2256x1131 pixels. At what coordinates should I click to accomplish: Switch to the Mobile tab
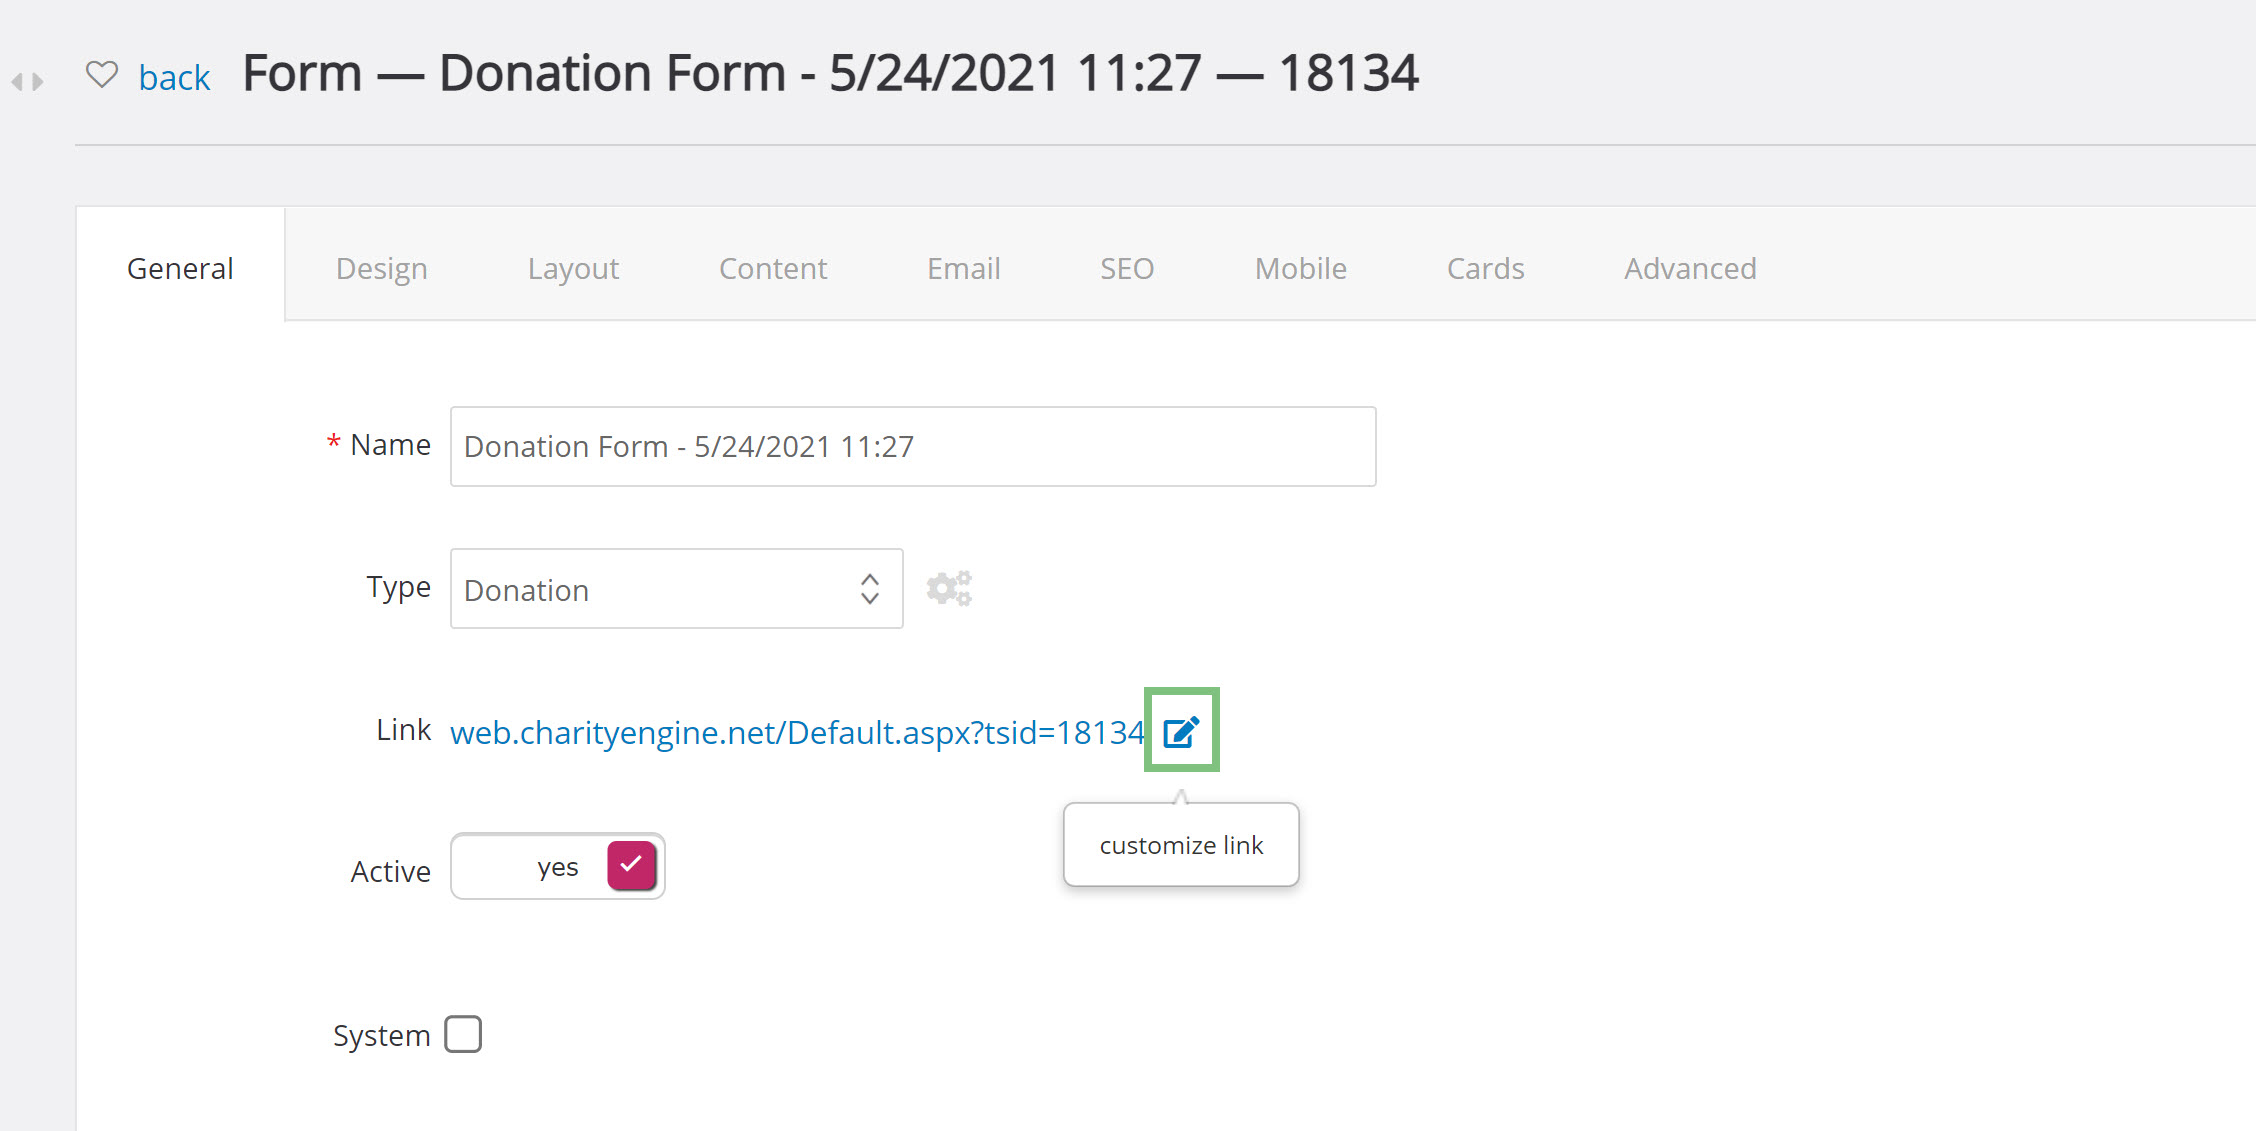[x=1301, y=268]
